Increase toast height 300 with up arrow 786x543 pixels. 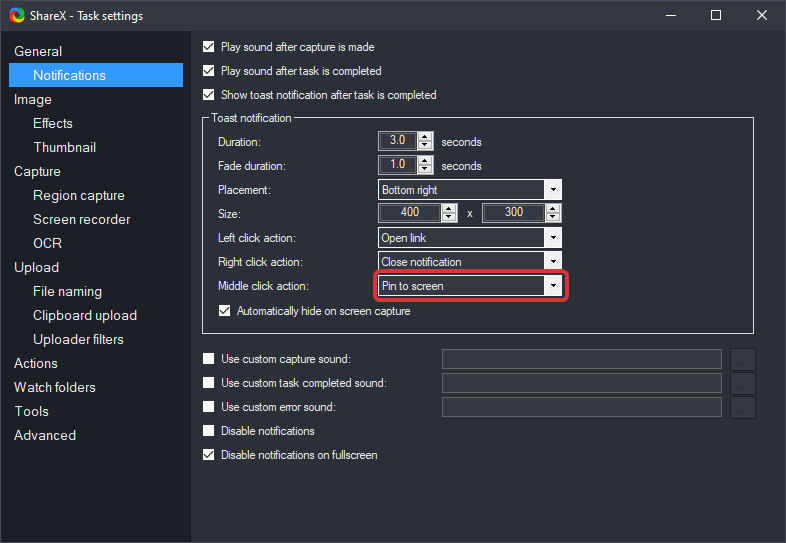tap(553, 208)
